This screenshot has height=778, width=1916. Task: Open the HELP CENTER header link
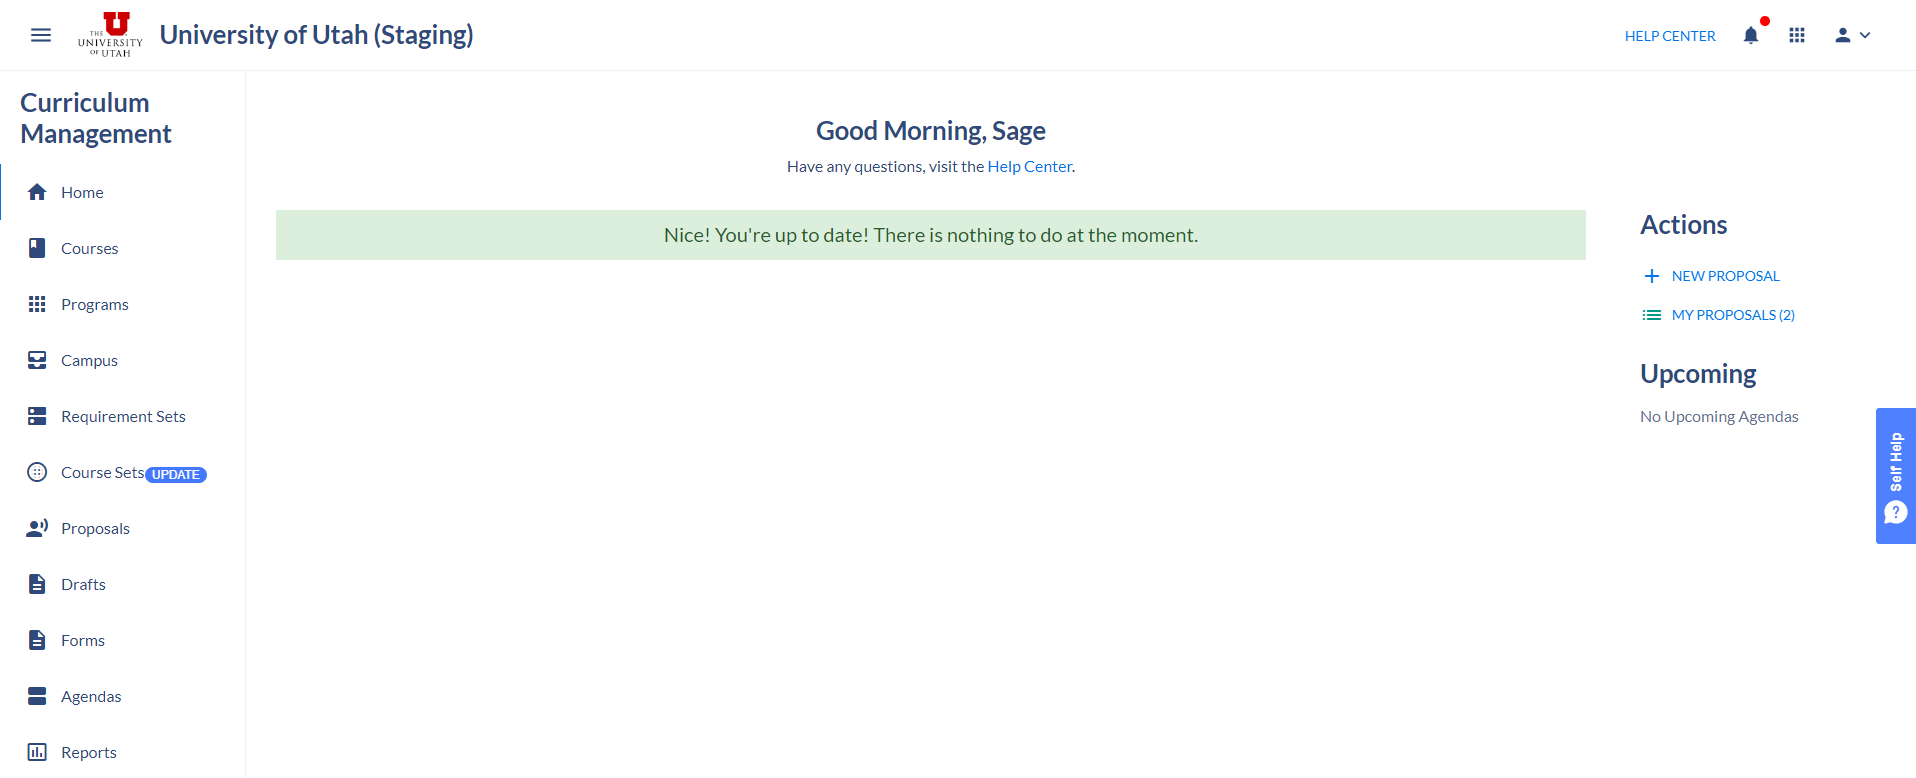click(1670, 36)
